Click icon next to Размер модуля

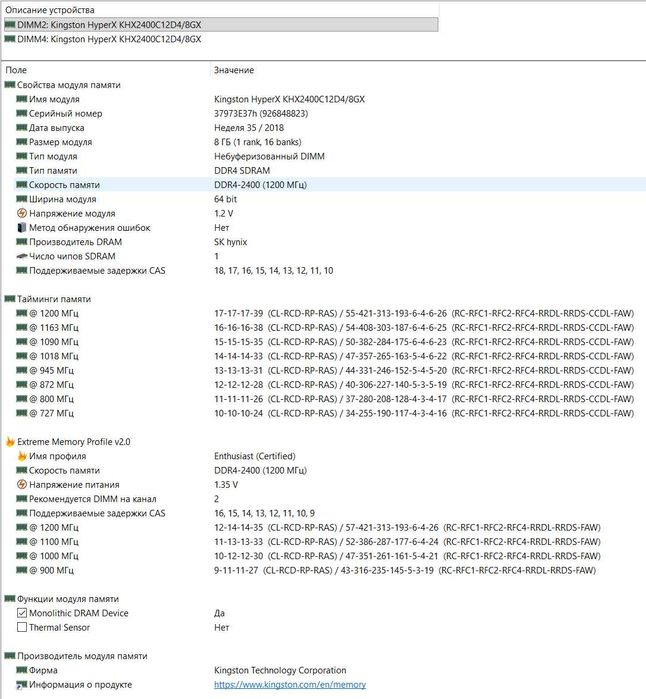[22, 142]
